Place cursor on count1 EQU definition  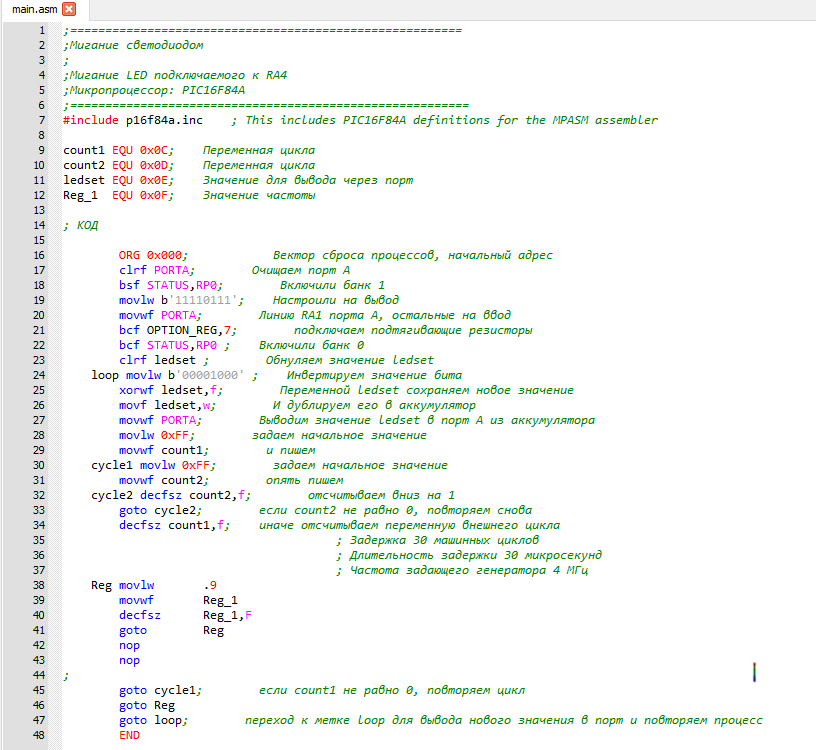[x=83, y=150]
